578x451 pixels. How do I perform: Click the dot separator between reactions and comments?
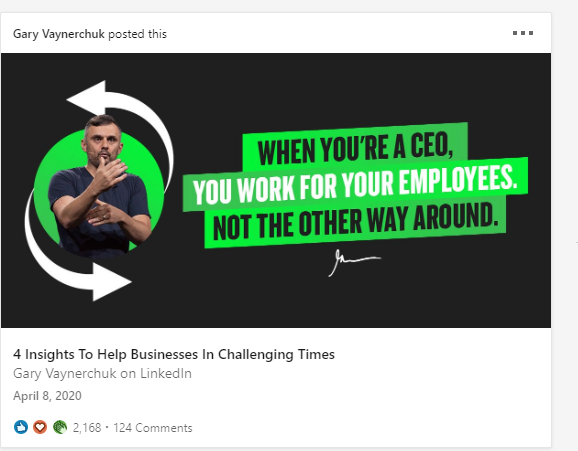tap(107, 427)
